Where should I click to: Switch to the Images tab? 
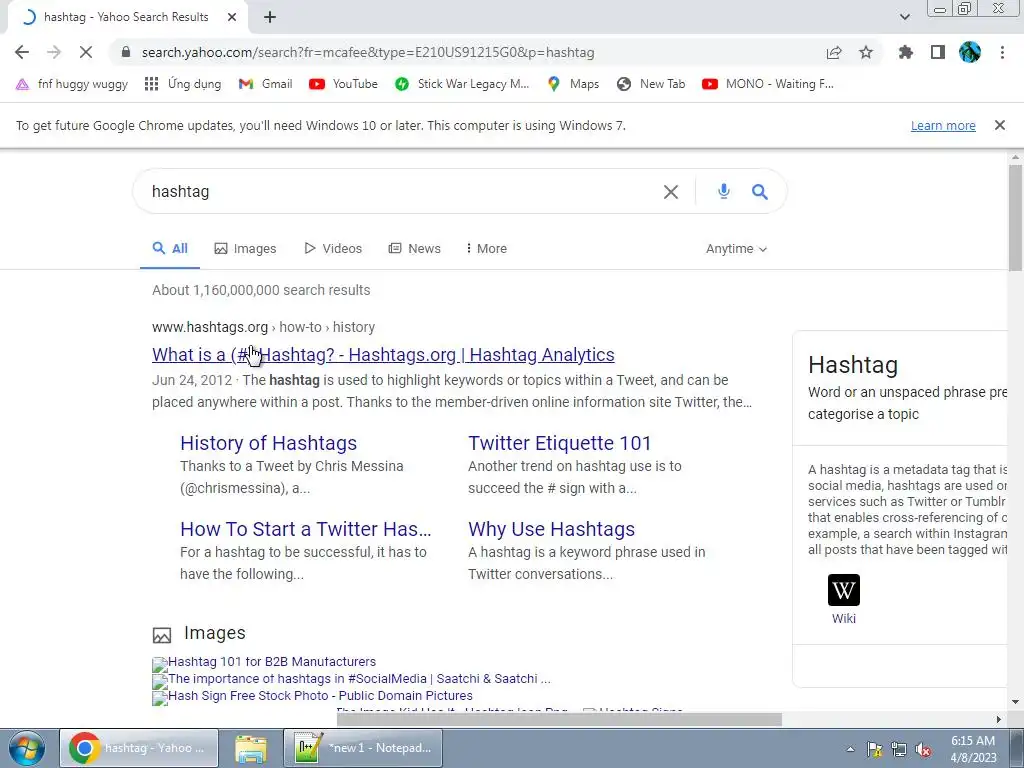(x=245, y=248)
